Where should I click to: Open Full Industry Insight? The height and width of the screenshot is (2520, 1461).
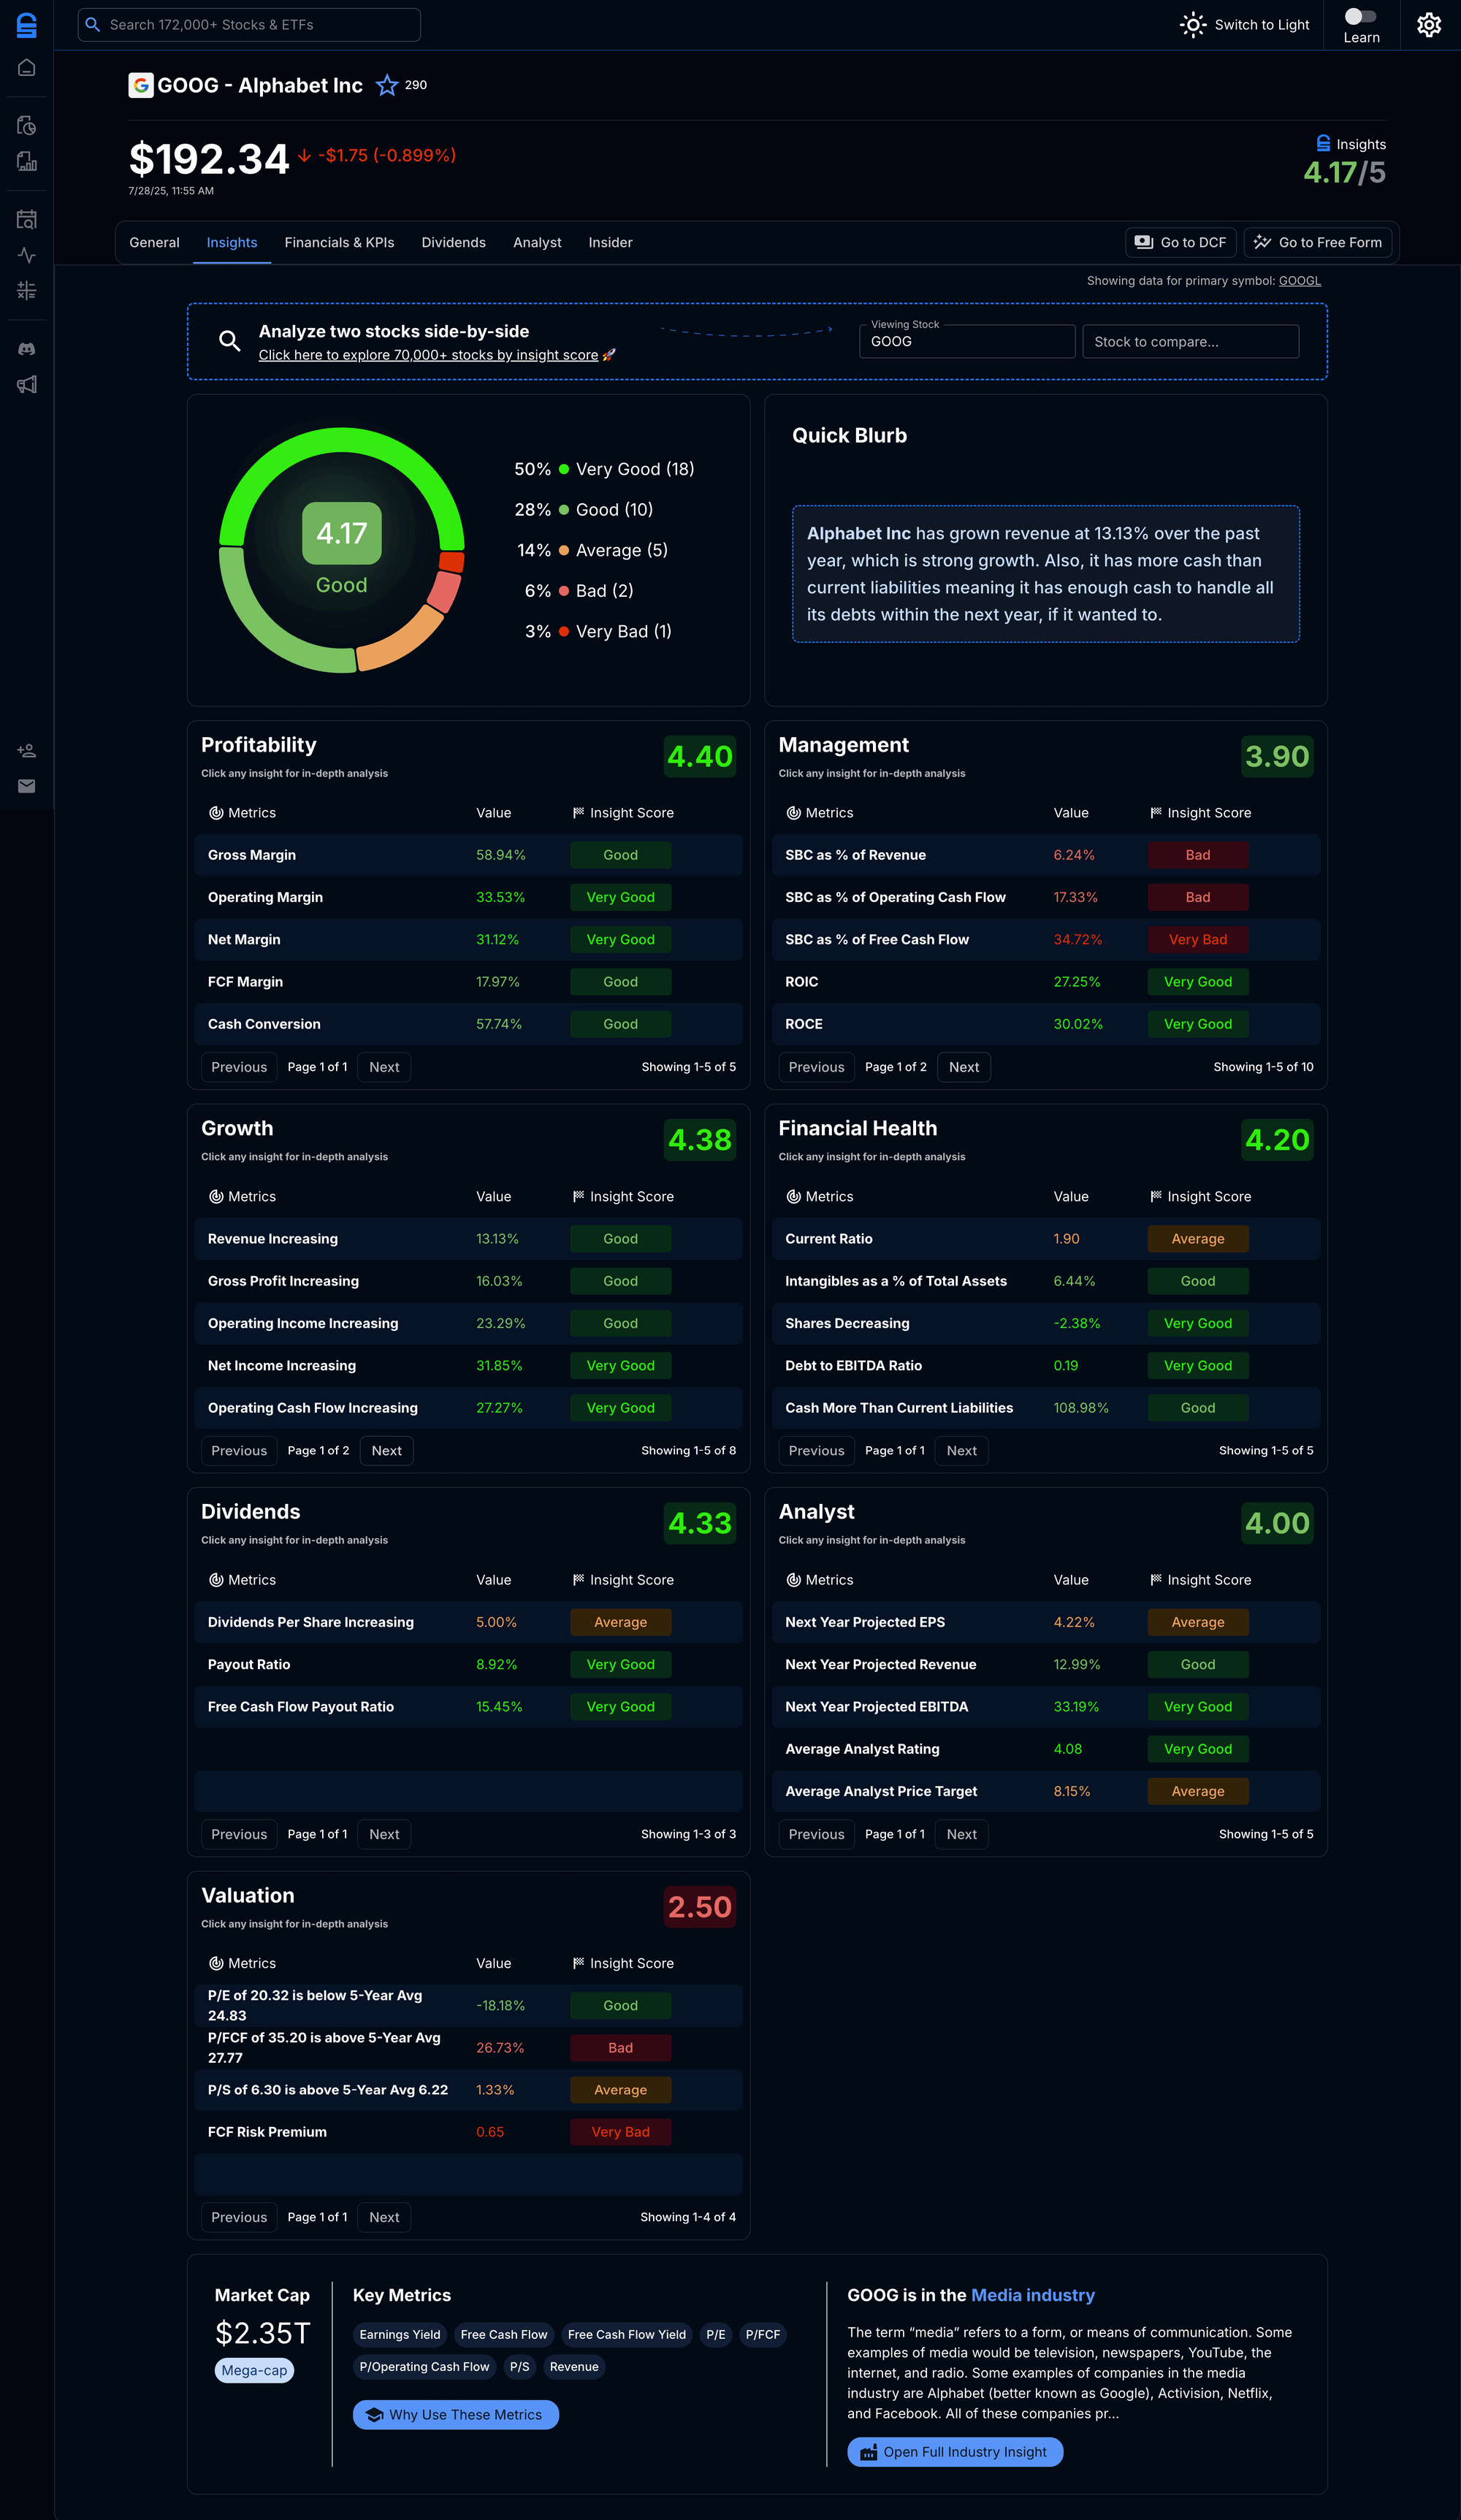coord(954,2452)
